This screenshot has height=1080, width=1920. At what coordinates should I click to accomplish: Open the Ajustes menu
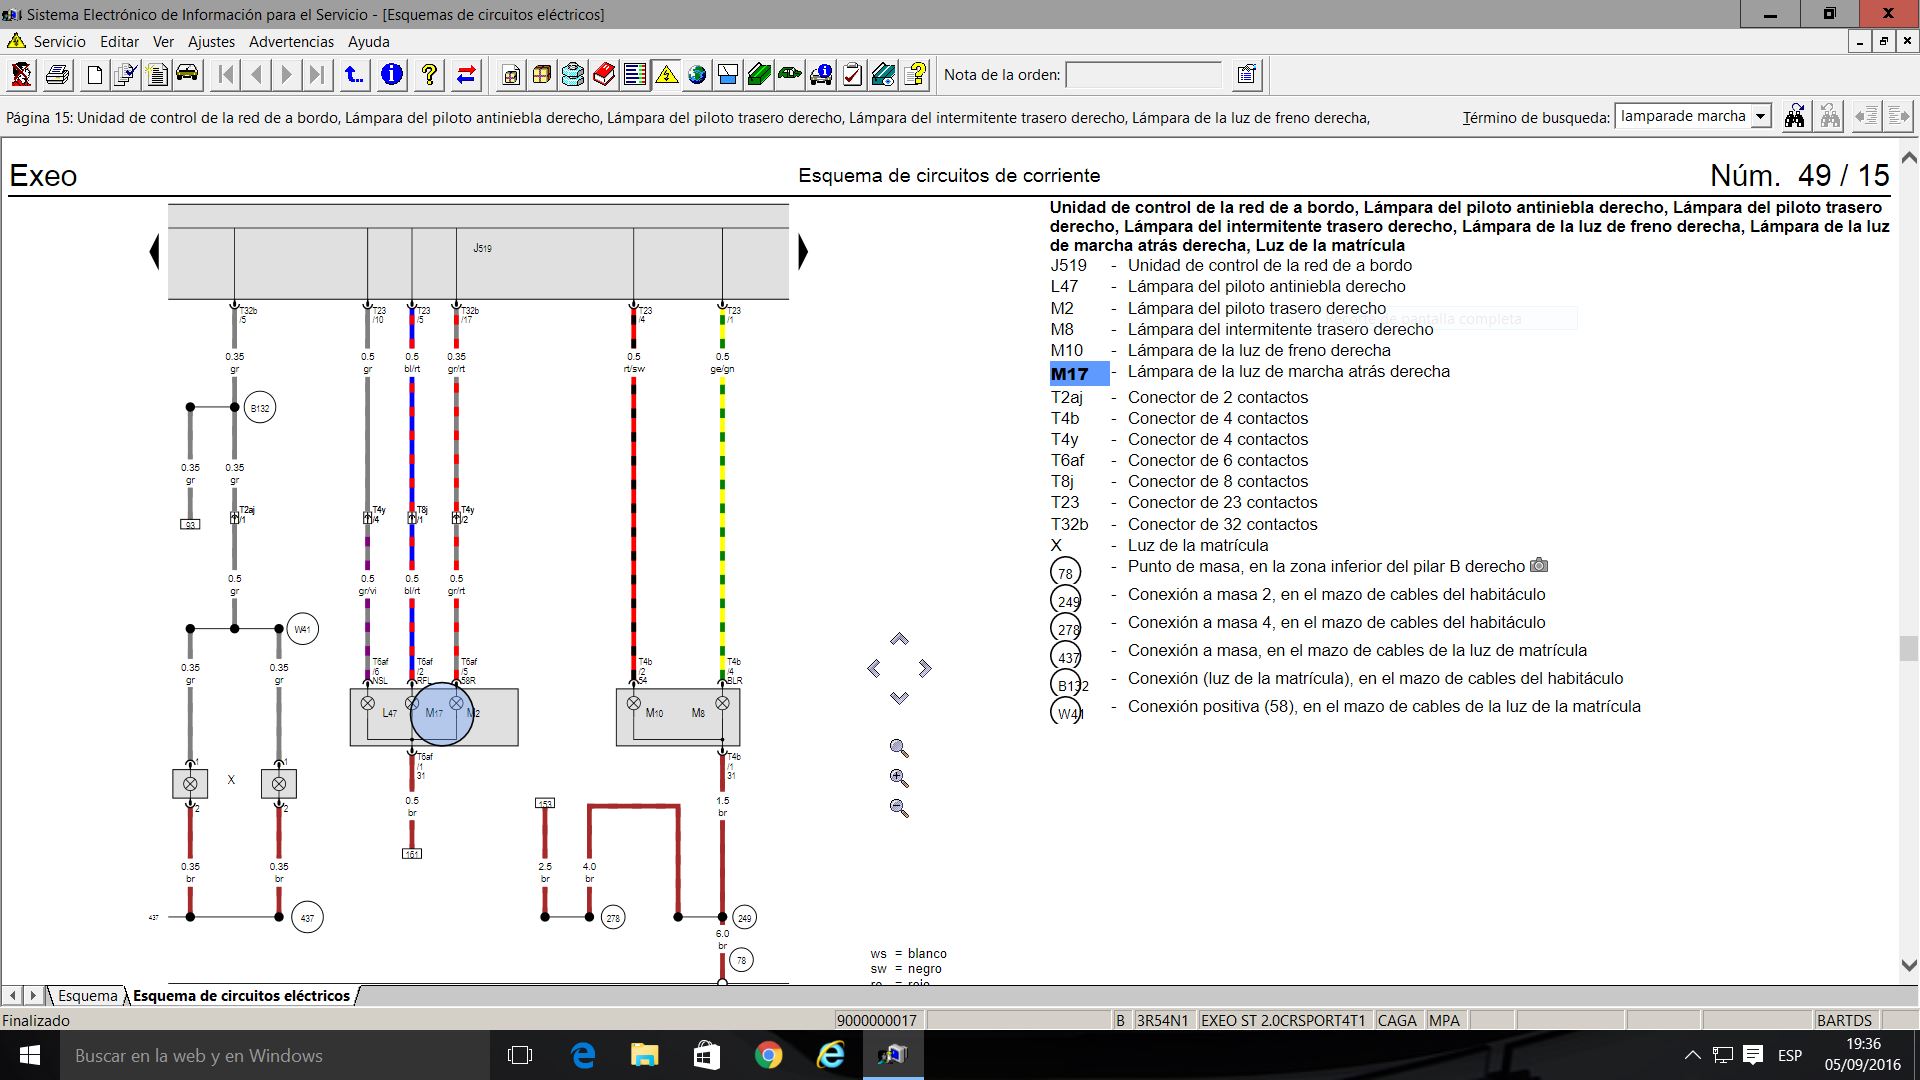coord(211,42)
